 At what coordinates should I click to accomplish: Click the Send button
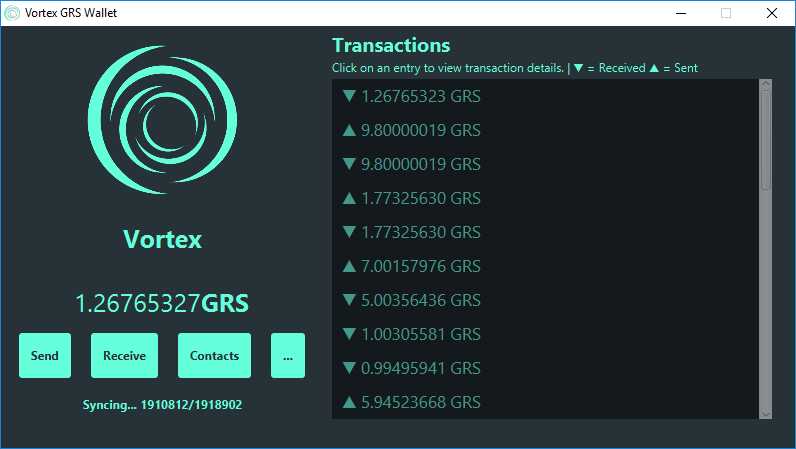[x=45, y=356]
